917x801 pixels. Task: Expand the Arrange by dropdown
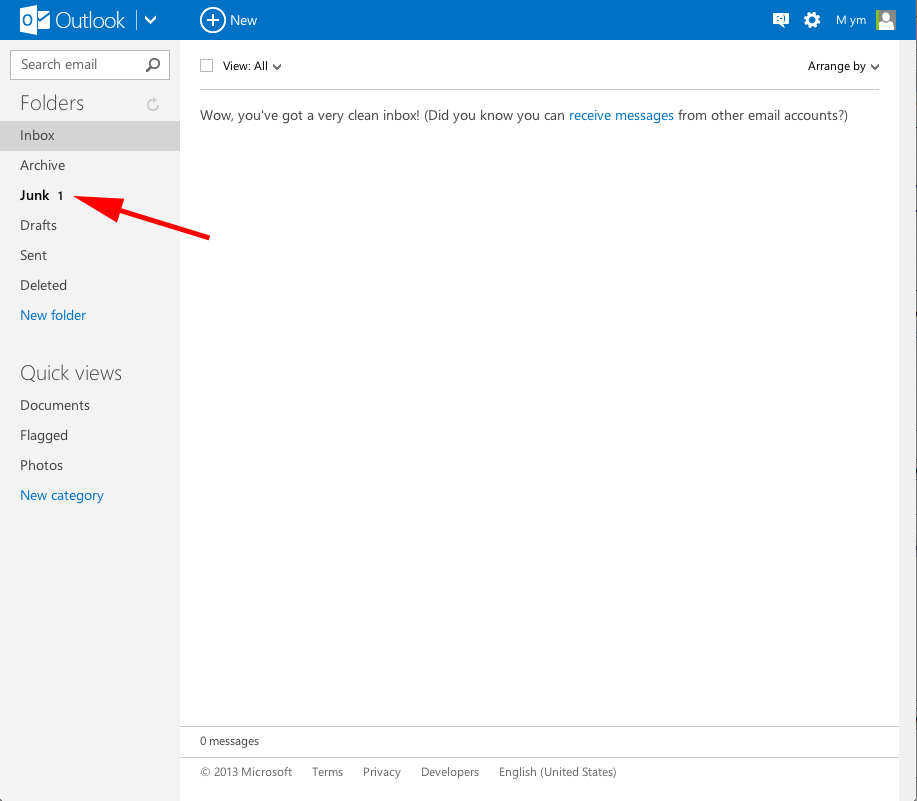pyautogui.click(x=843, y=67)
